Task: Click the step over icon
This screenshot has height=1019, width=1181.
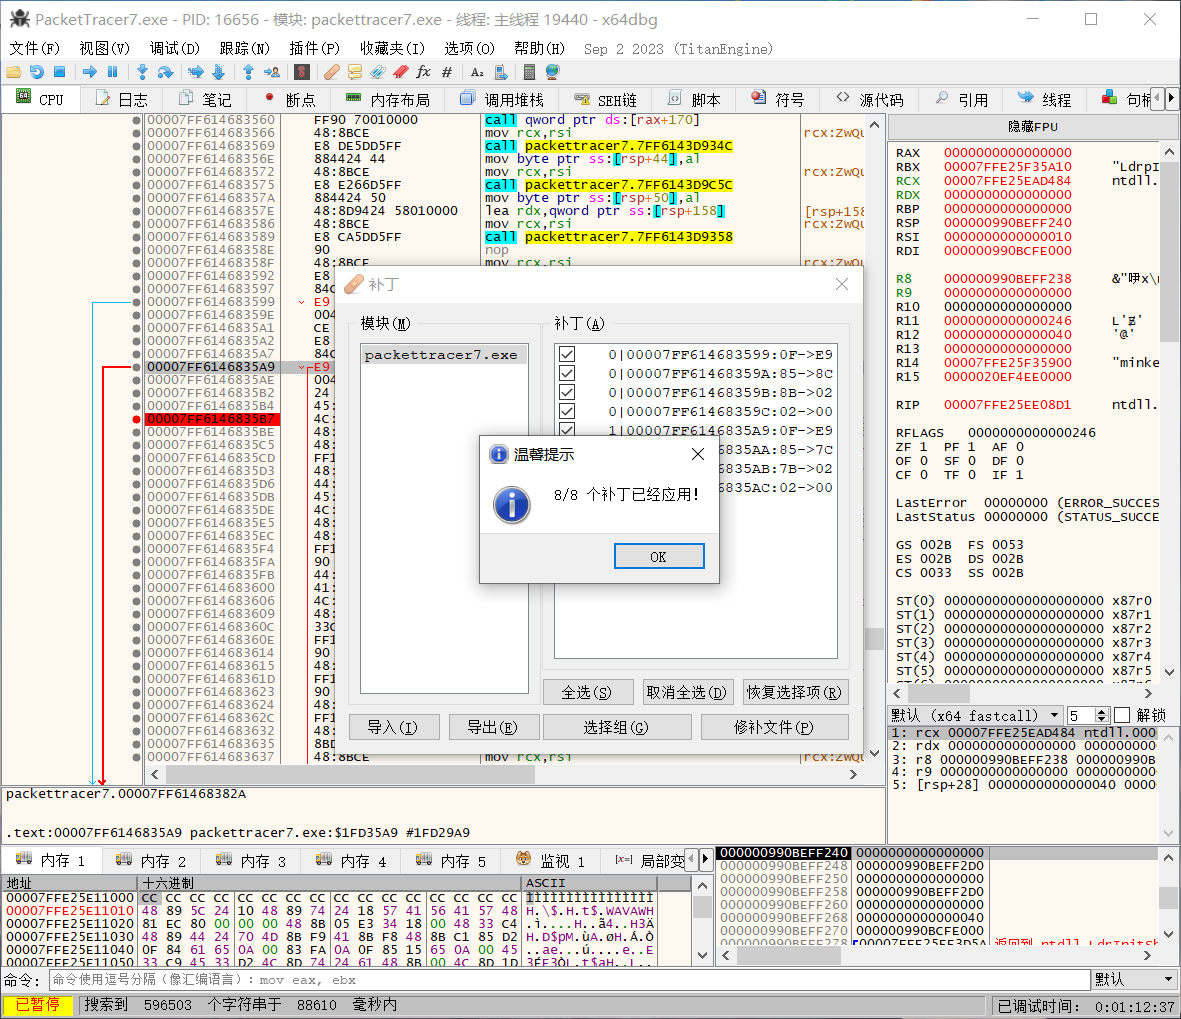Action: point(165,72)
